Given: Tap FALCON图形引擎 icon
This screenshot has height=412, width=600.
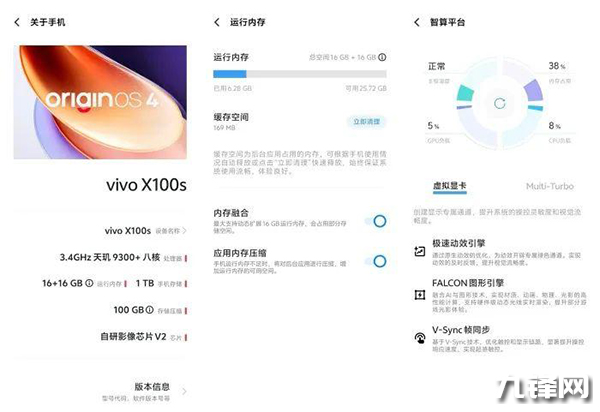Looking at the screenshot, I should 420,295.
